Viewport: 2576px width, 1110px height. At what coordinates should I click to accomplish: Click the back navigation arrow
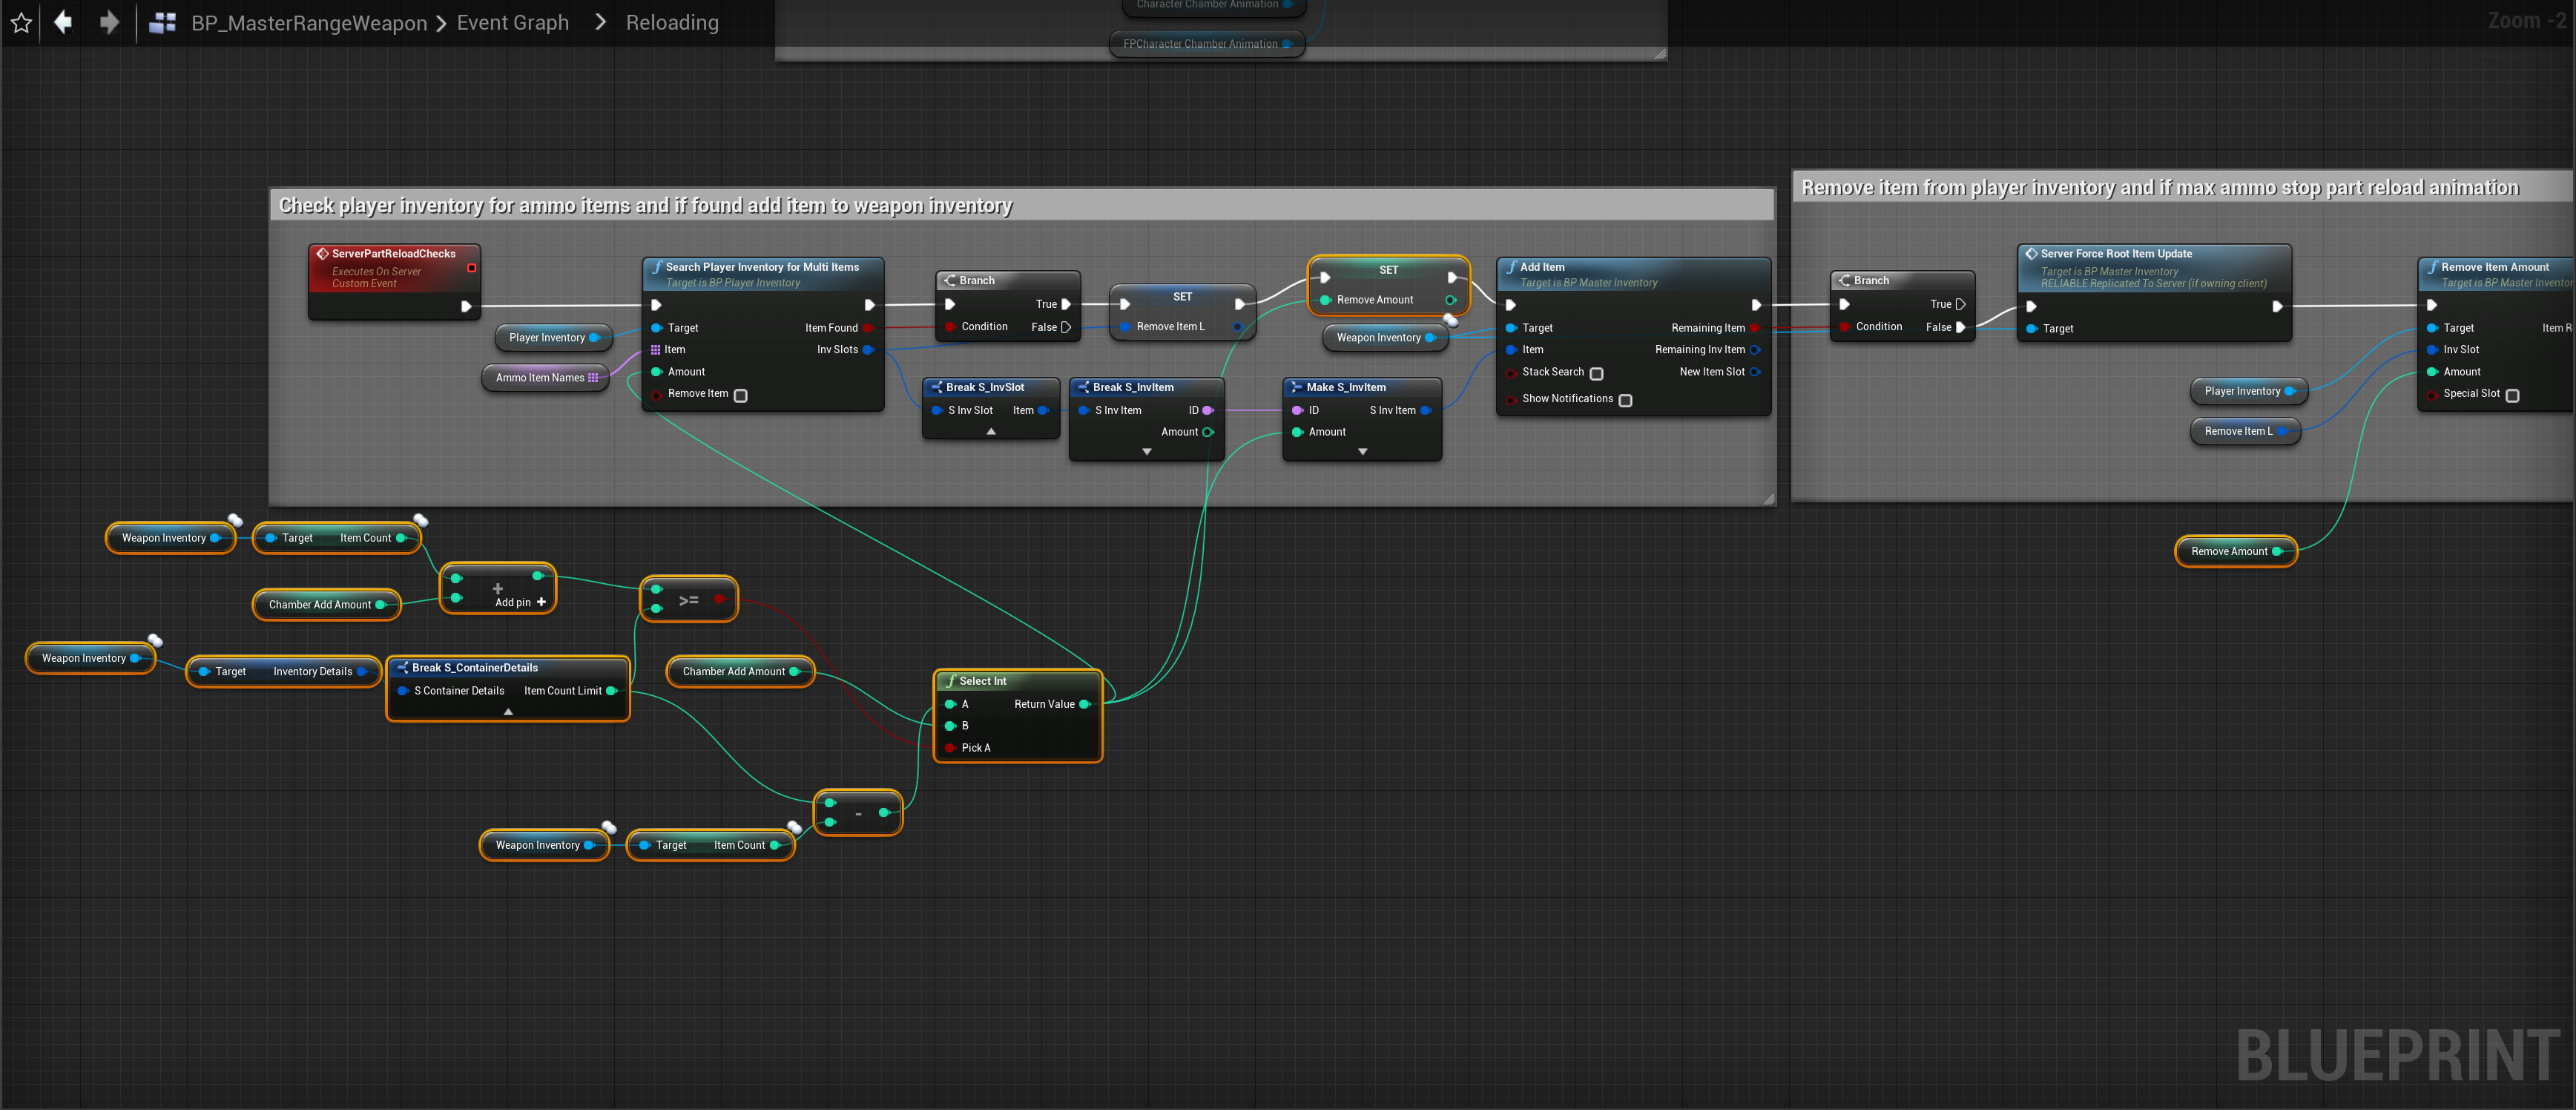point(63,22)
